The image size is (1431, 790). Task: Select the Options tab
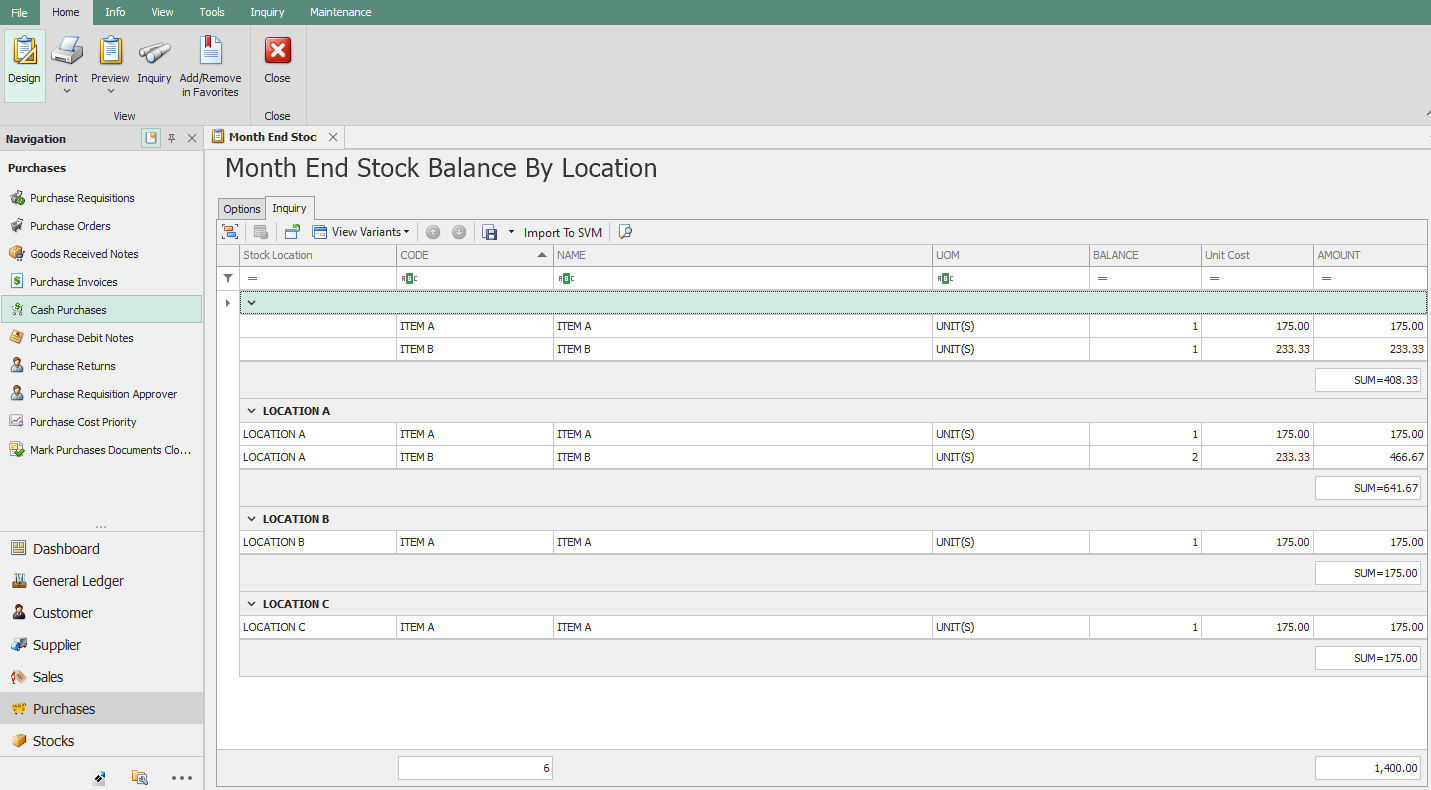[242, 209]
